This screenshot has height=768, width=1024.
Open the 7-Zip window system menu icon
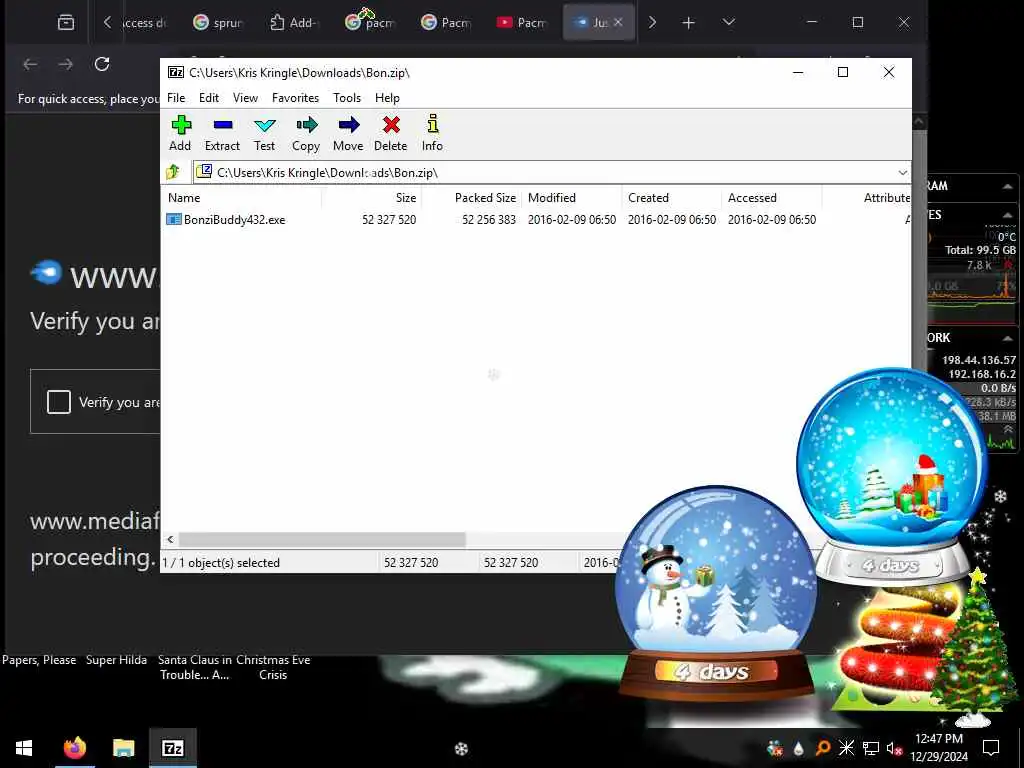176,72
